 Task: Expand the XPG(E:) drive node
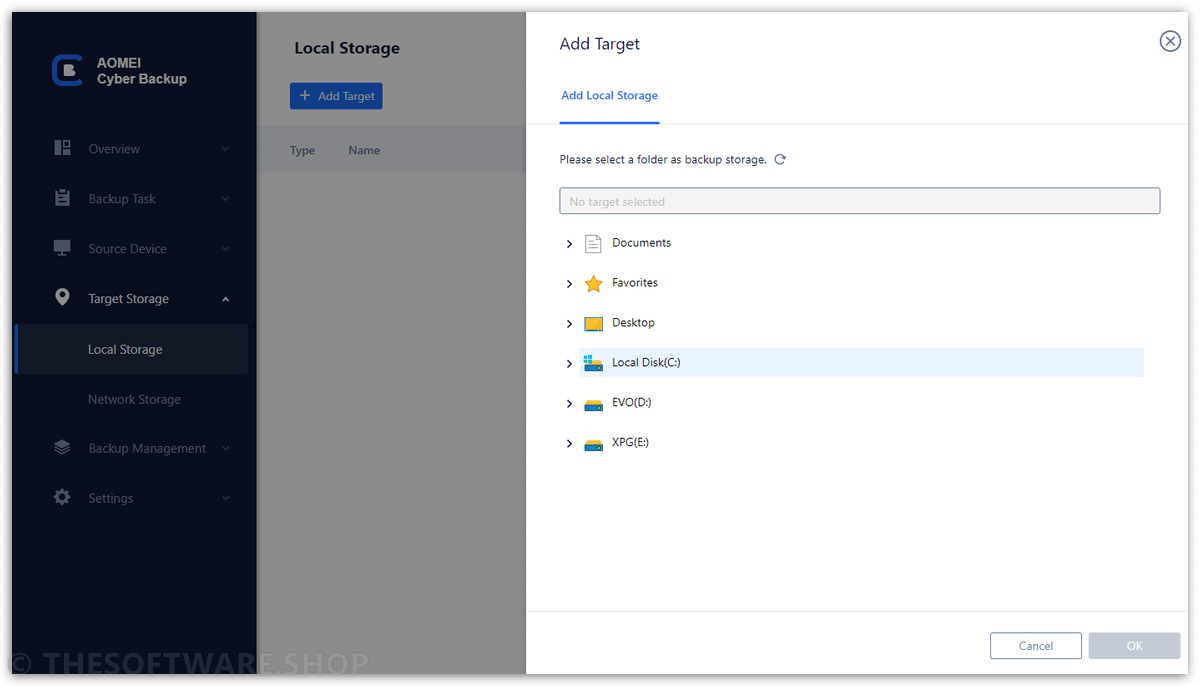point(569,444)
